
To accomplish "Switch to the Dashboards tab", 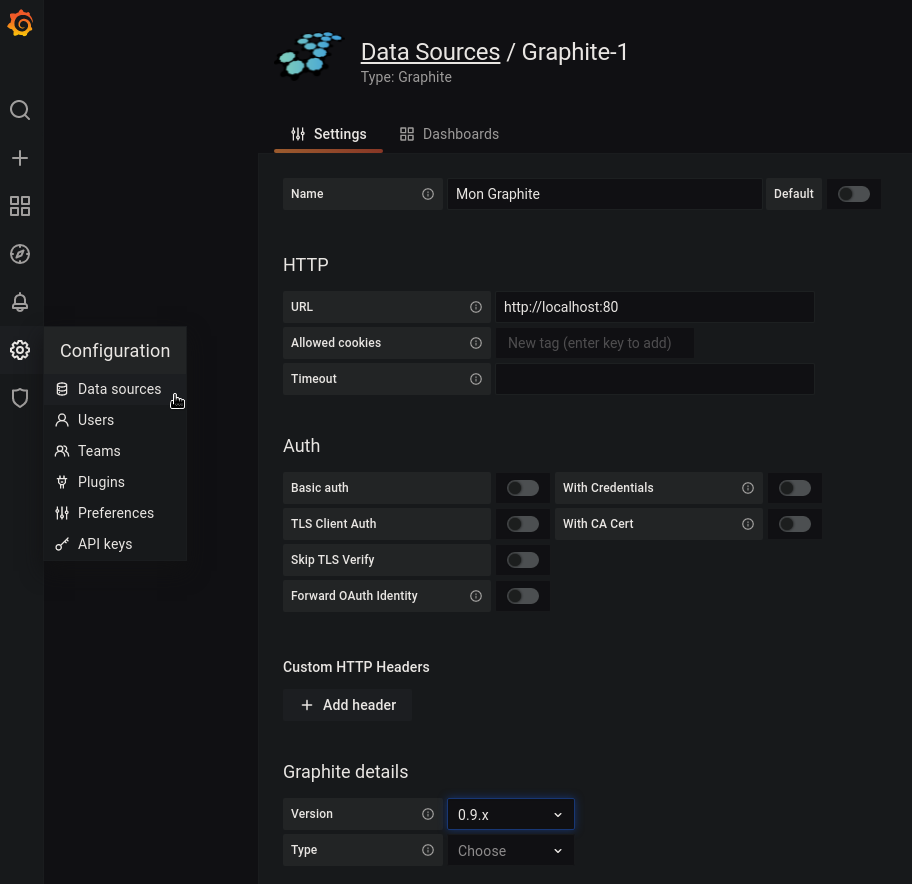I will (449, 134).
